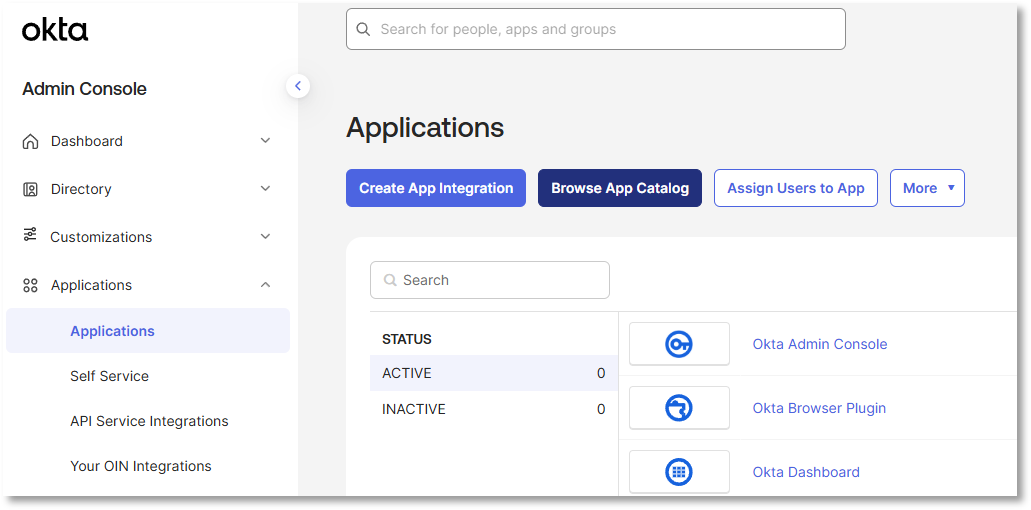The image size is (1031, 510).
Task: Click Assign Users to App button
Action: click(x=796, y=188)
